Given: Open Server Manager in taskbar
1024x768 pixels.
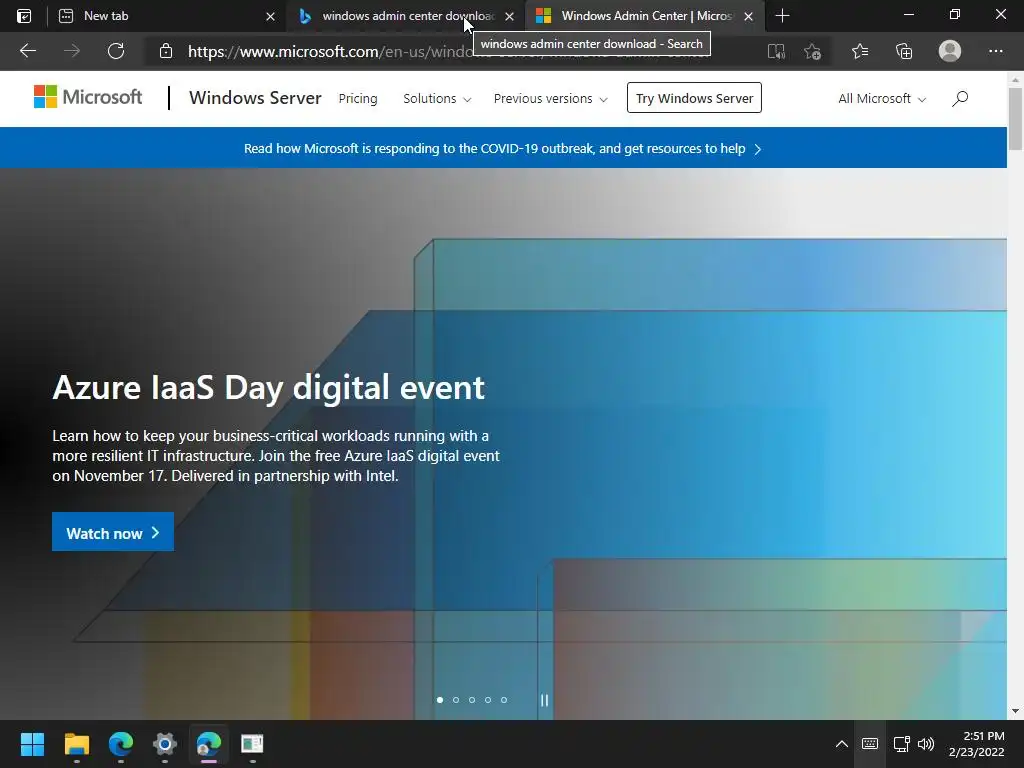Looking at the screenshot, I should pyautogui.click(x=252, y=744).
